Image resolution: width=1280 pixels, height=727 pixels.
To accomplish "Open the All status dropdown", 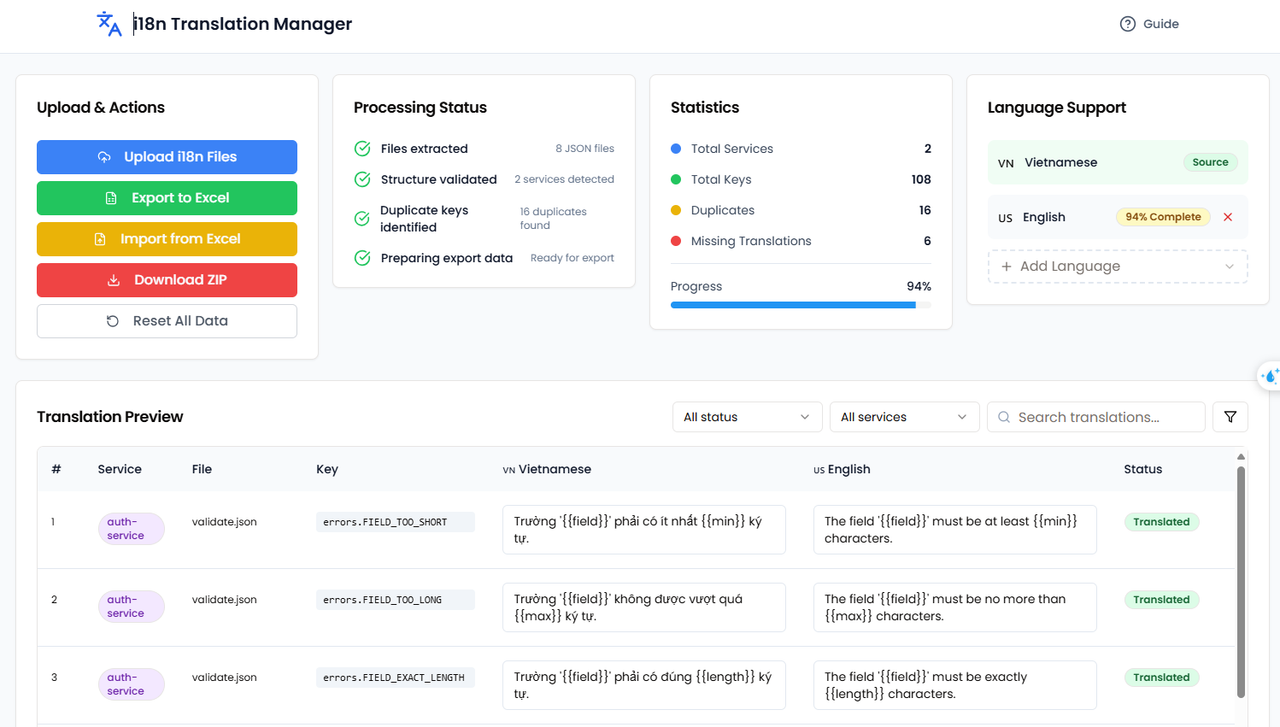I will (x=747, y=416).
